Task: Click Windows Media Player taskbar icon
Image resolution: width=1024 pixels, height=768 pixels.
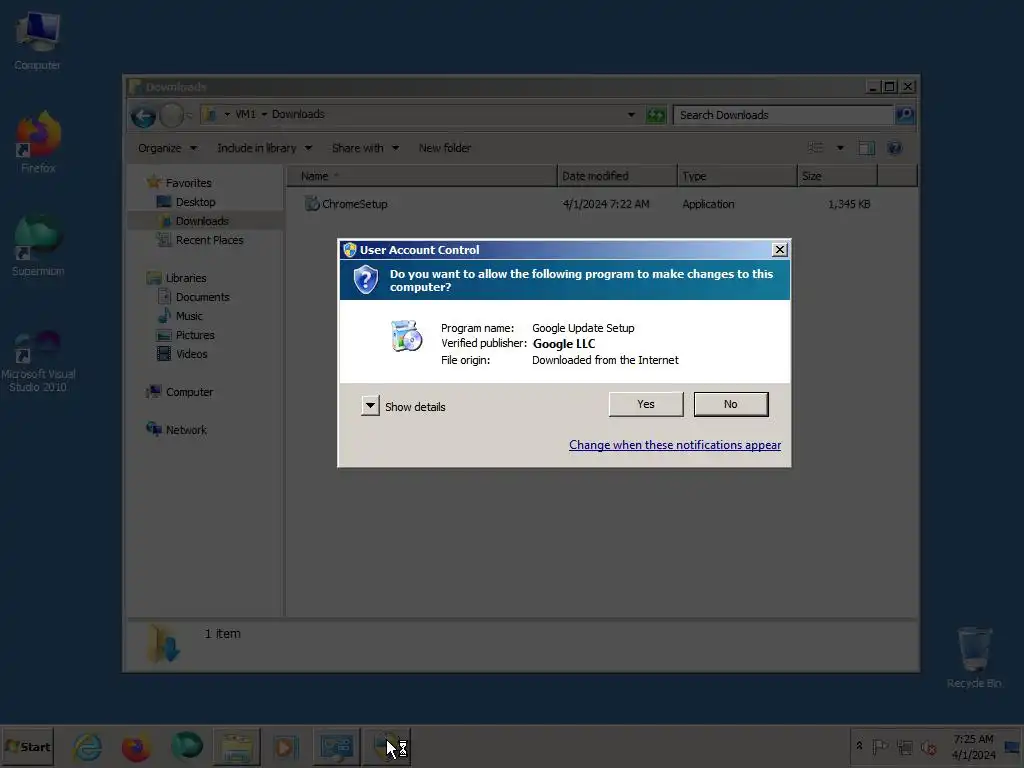Action: [286, 747]
